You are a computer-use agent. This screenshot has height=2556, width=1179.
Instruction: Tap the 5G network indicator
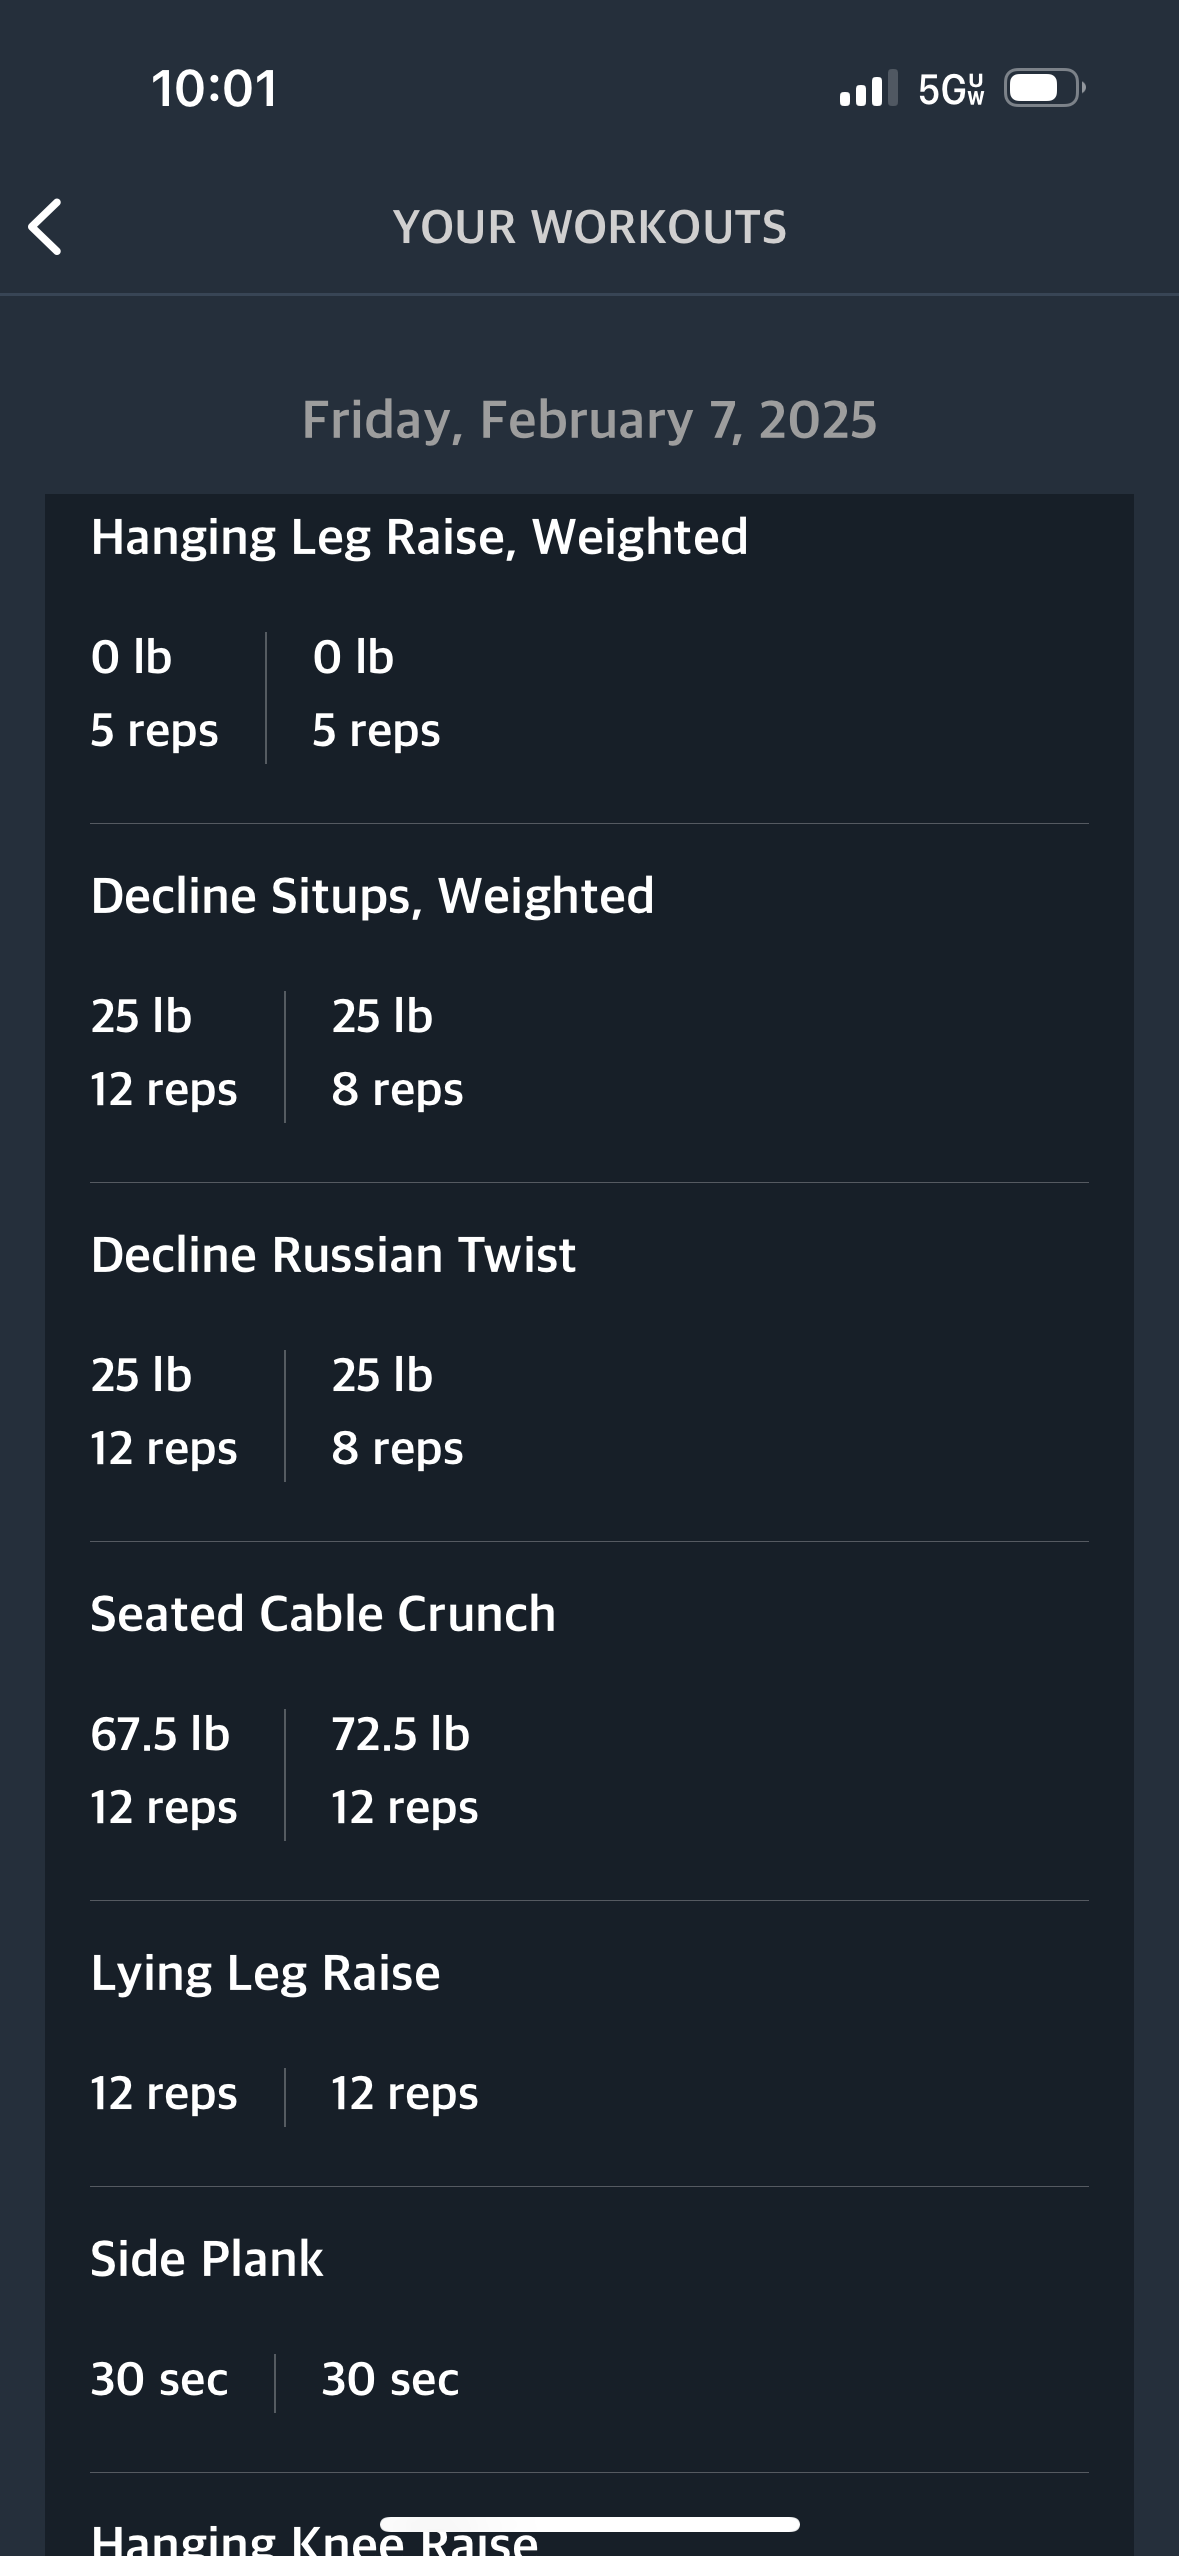[x=951, y=89]
